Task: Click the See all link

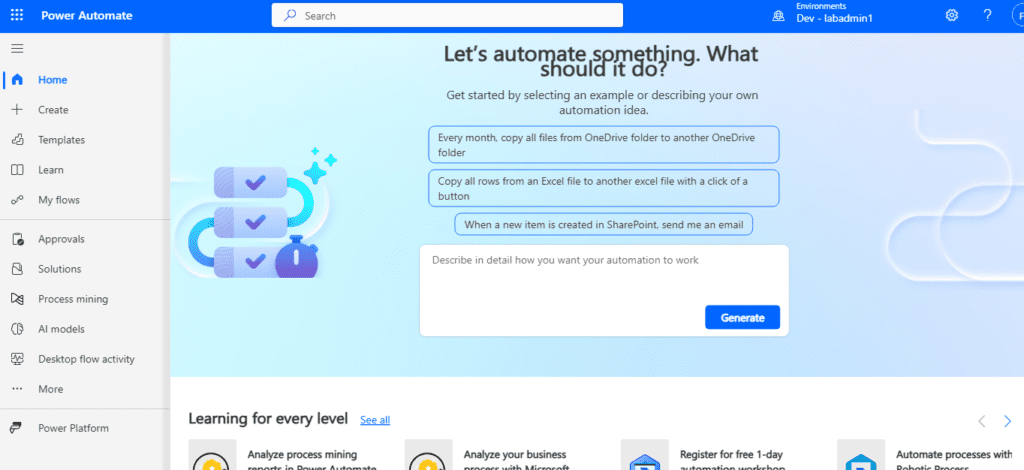Action: (x=375, y=420)
